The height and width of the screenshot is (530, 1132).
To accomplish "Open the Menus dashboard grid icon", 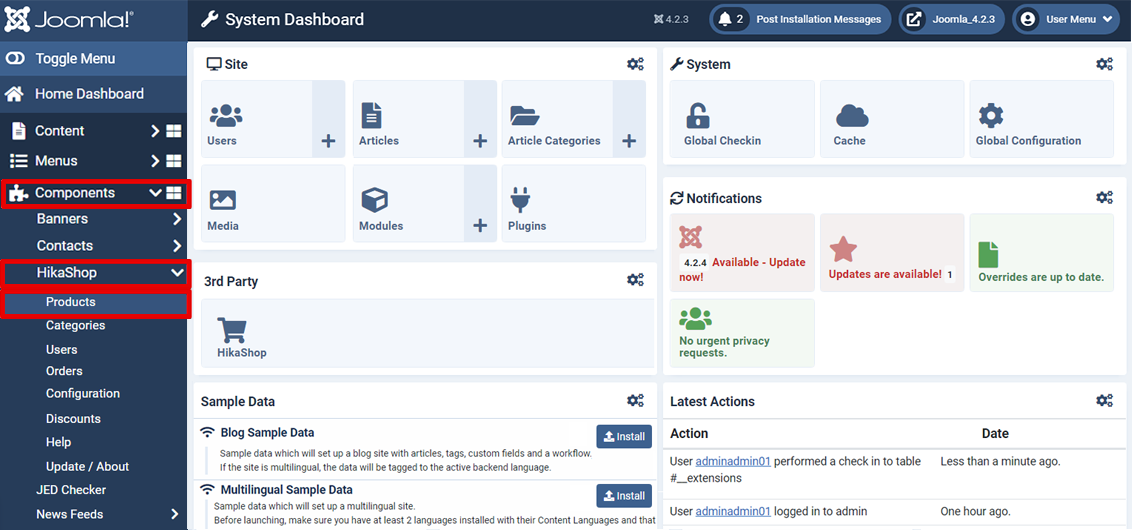I will click(174, 160).
